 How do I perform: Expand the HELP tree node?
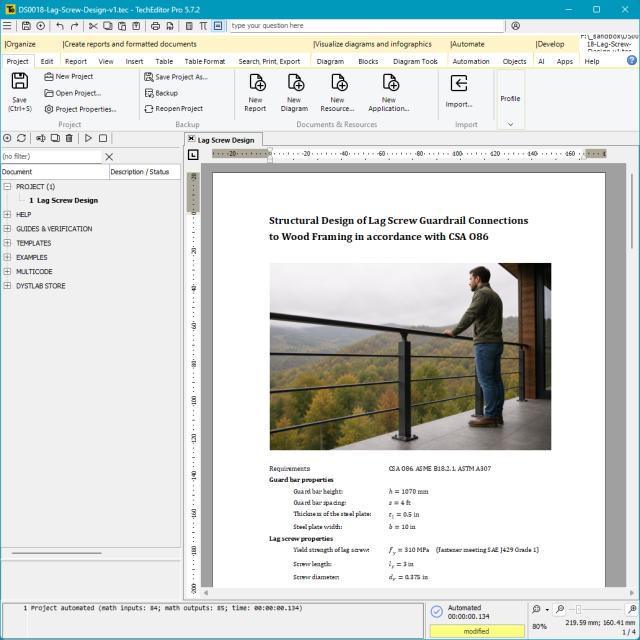click(x=7, y=214)
